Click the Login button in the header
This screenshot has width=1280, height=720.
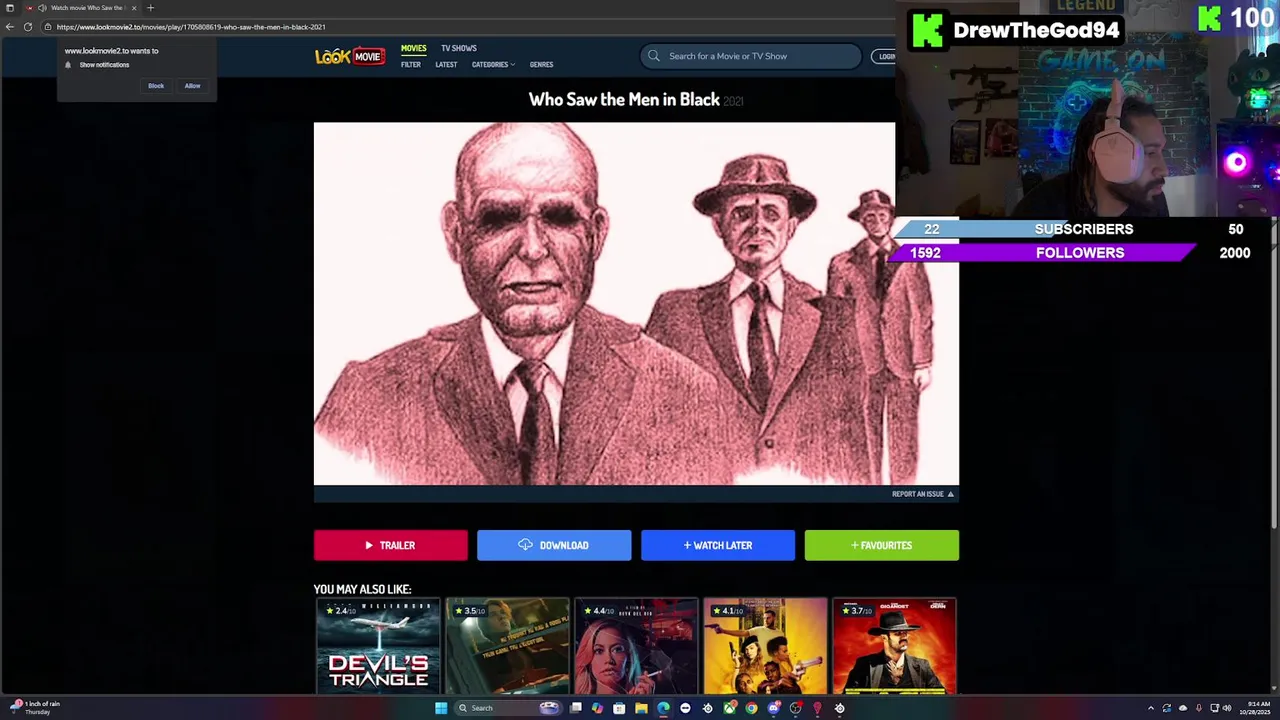[883, 56]
